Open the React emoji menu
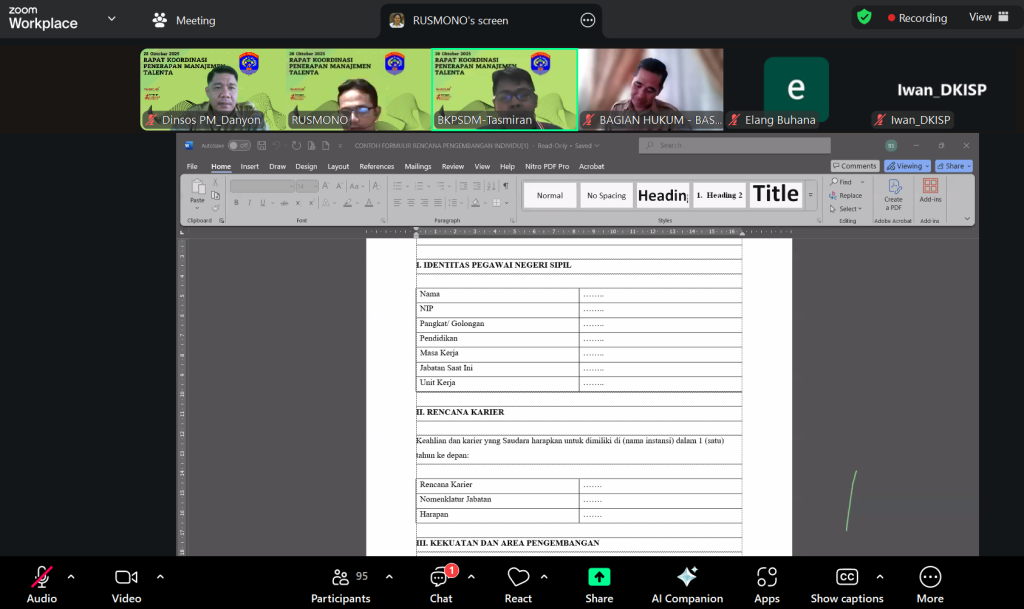 point(518,583)
